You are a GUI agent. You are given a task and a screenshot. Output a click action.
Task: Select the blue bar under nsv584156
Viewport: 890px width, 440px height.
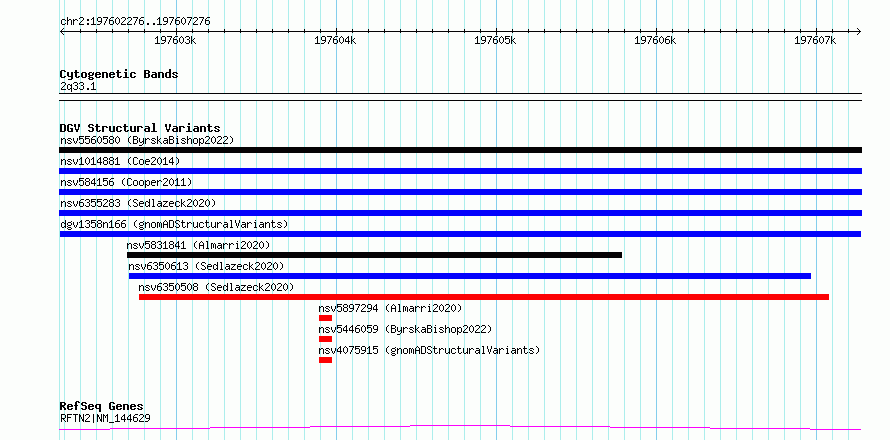pyautogui.click(x=460, y=192)
